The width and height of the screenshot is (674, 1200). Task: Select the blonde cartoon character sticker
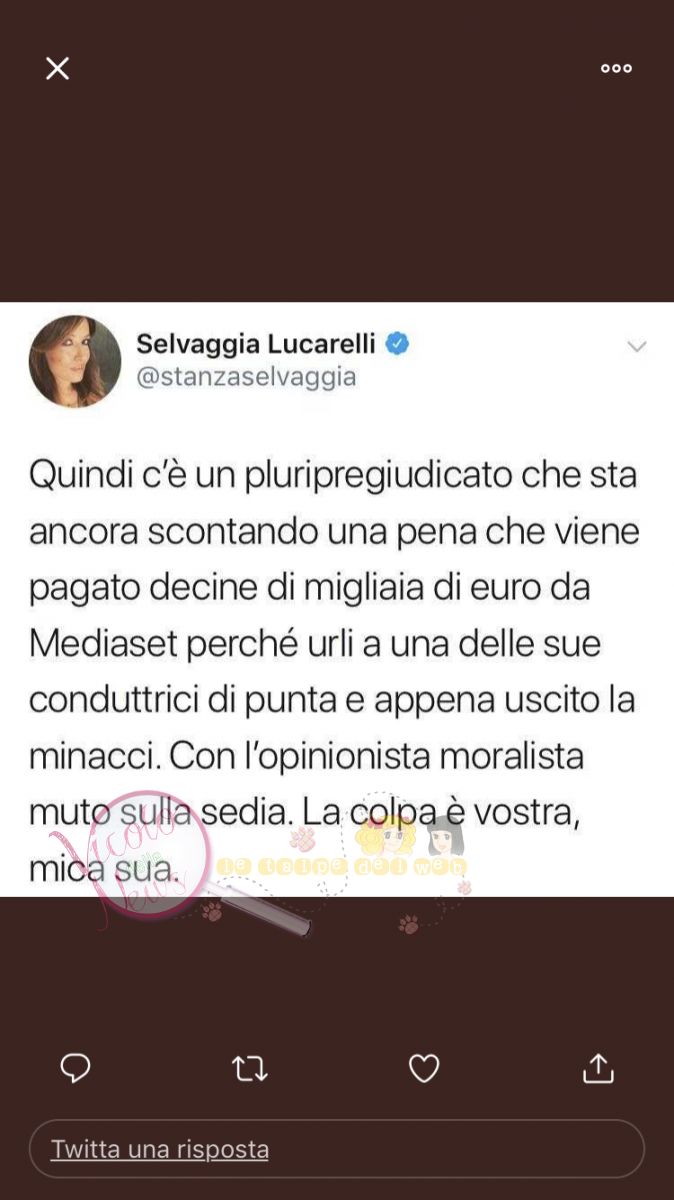point(386,836)
